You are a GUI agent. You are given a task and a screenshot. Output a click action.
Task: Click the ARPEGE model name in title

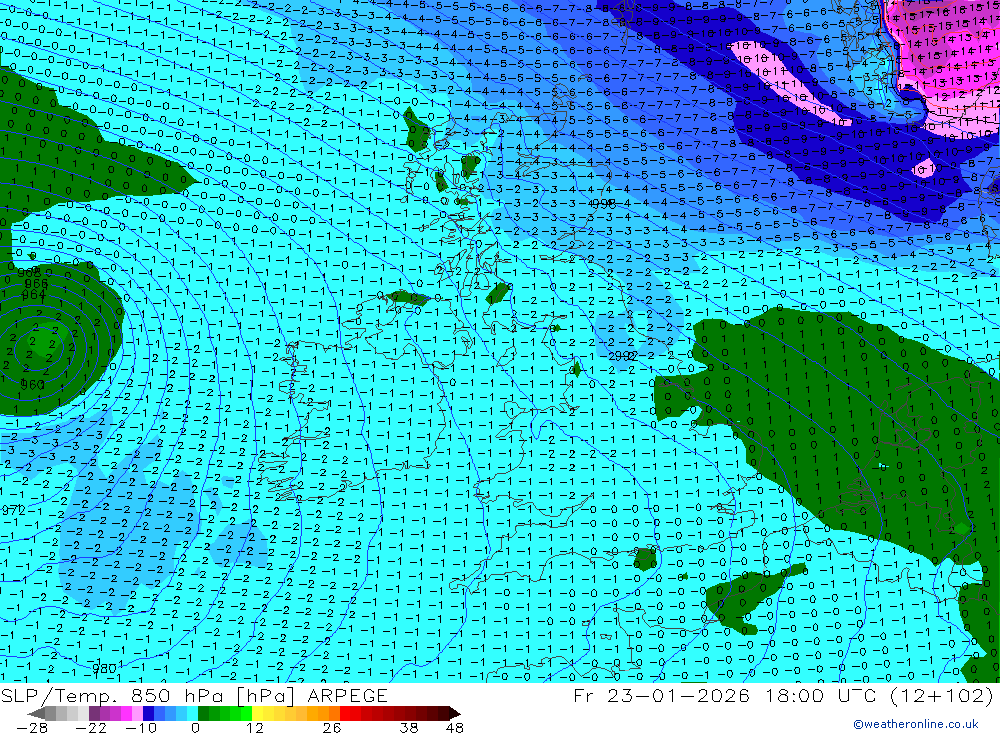coord(347,695)
